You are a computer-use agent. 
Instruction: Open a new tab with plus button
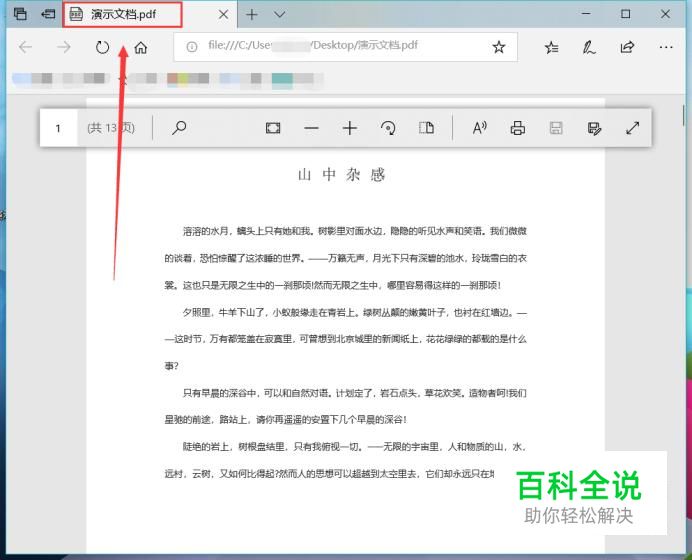click(252, 15)
